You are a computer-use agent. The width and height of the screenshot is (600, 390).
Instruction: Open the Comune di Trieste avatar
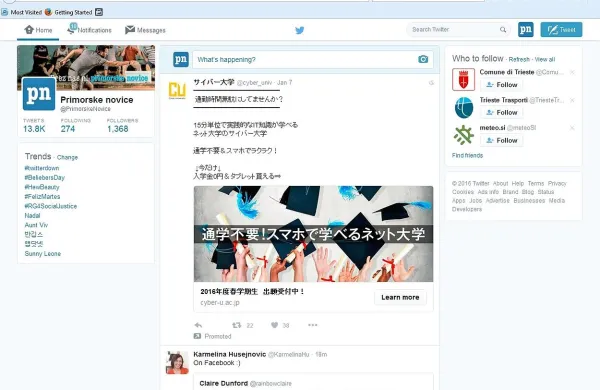(463, 80)
